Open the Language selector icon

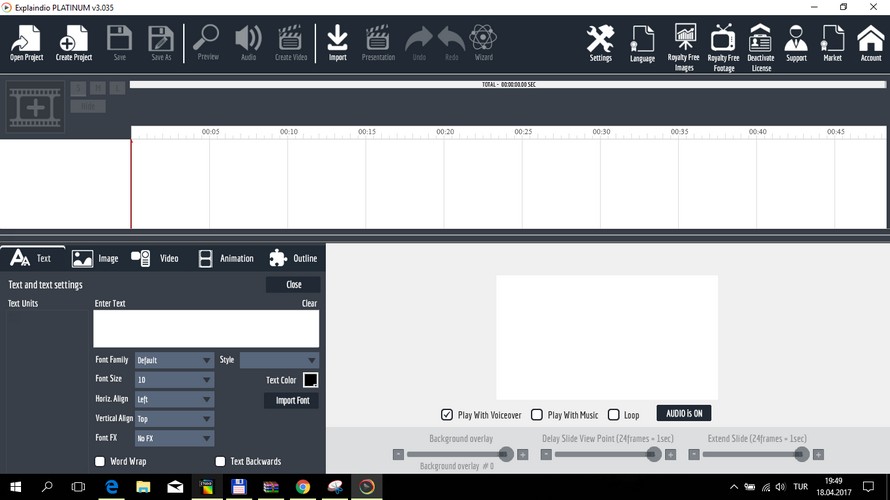click(642, 43)
